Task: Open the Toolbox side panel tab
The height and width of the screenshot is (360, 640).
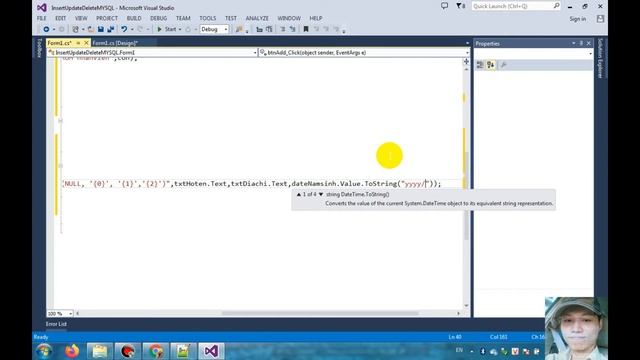Action: (39, 48)
